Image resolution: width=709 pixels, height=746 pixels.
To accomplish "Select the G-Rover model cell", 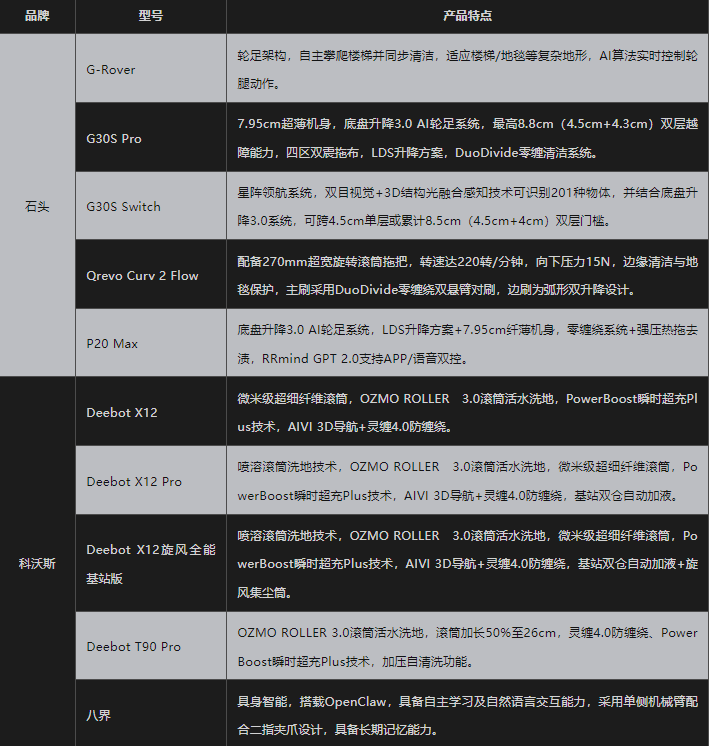I will (x=111, y=70).
